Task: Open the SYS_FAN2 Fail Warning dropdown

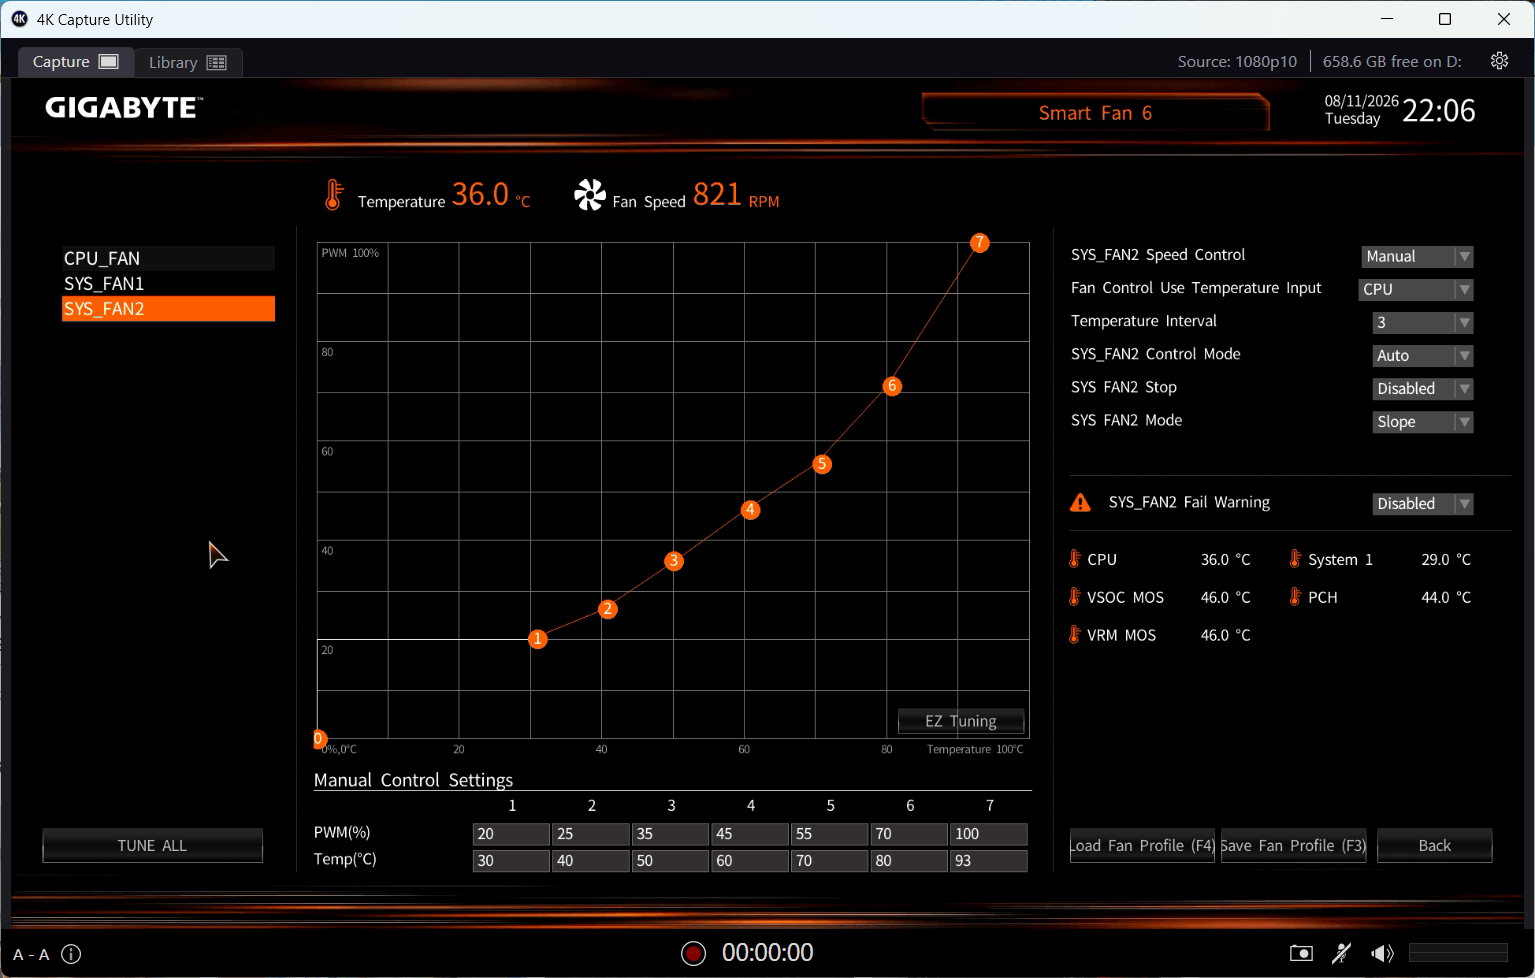Action: (1423, 504)
